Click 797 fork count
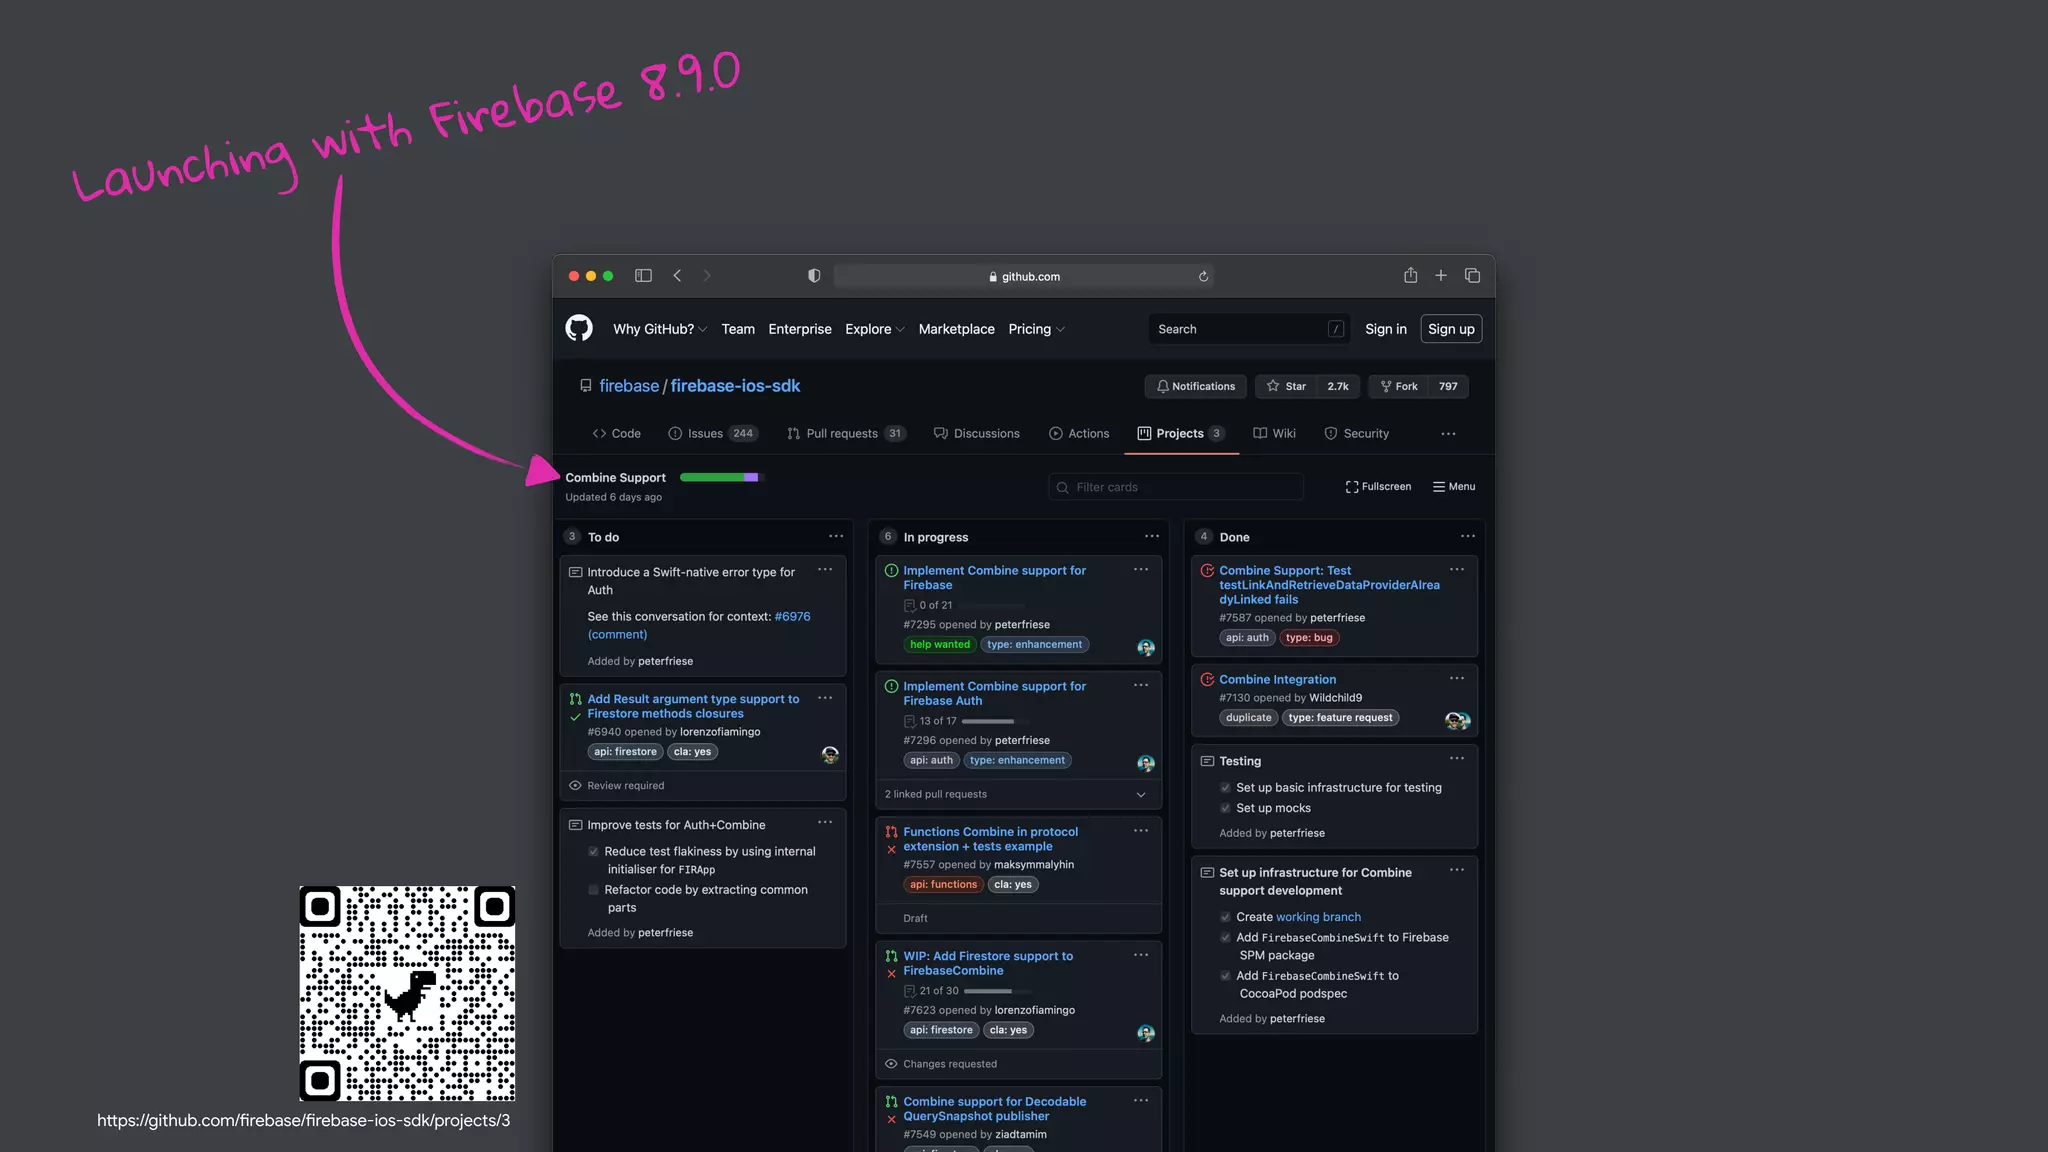Screen dimensions: 2048x1152 (x=1448, y=386)
